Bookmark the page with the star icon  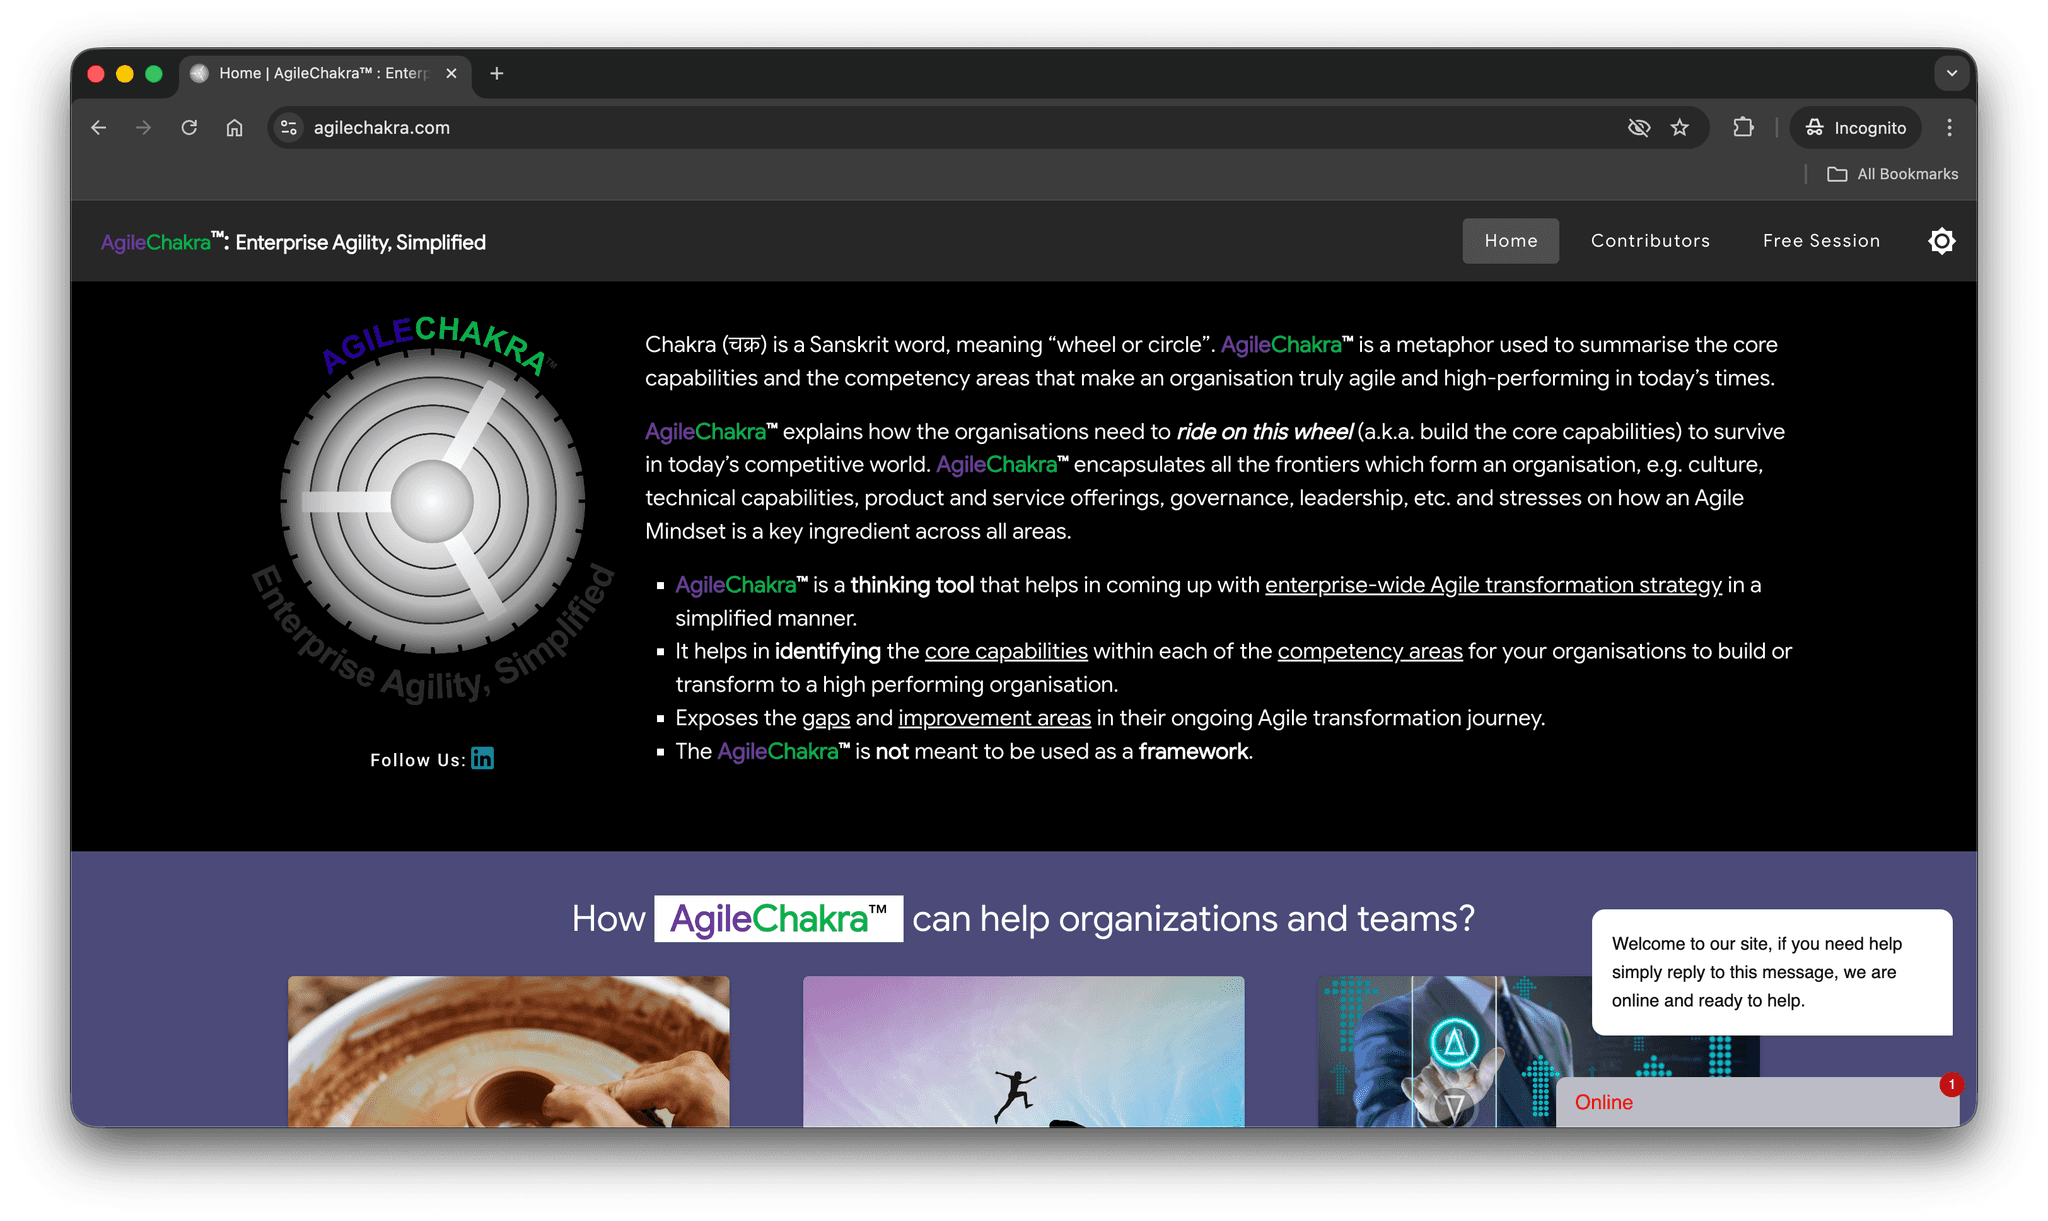pyautogui.click(x=1680, y=127)
